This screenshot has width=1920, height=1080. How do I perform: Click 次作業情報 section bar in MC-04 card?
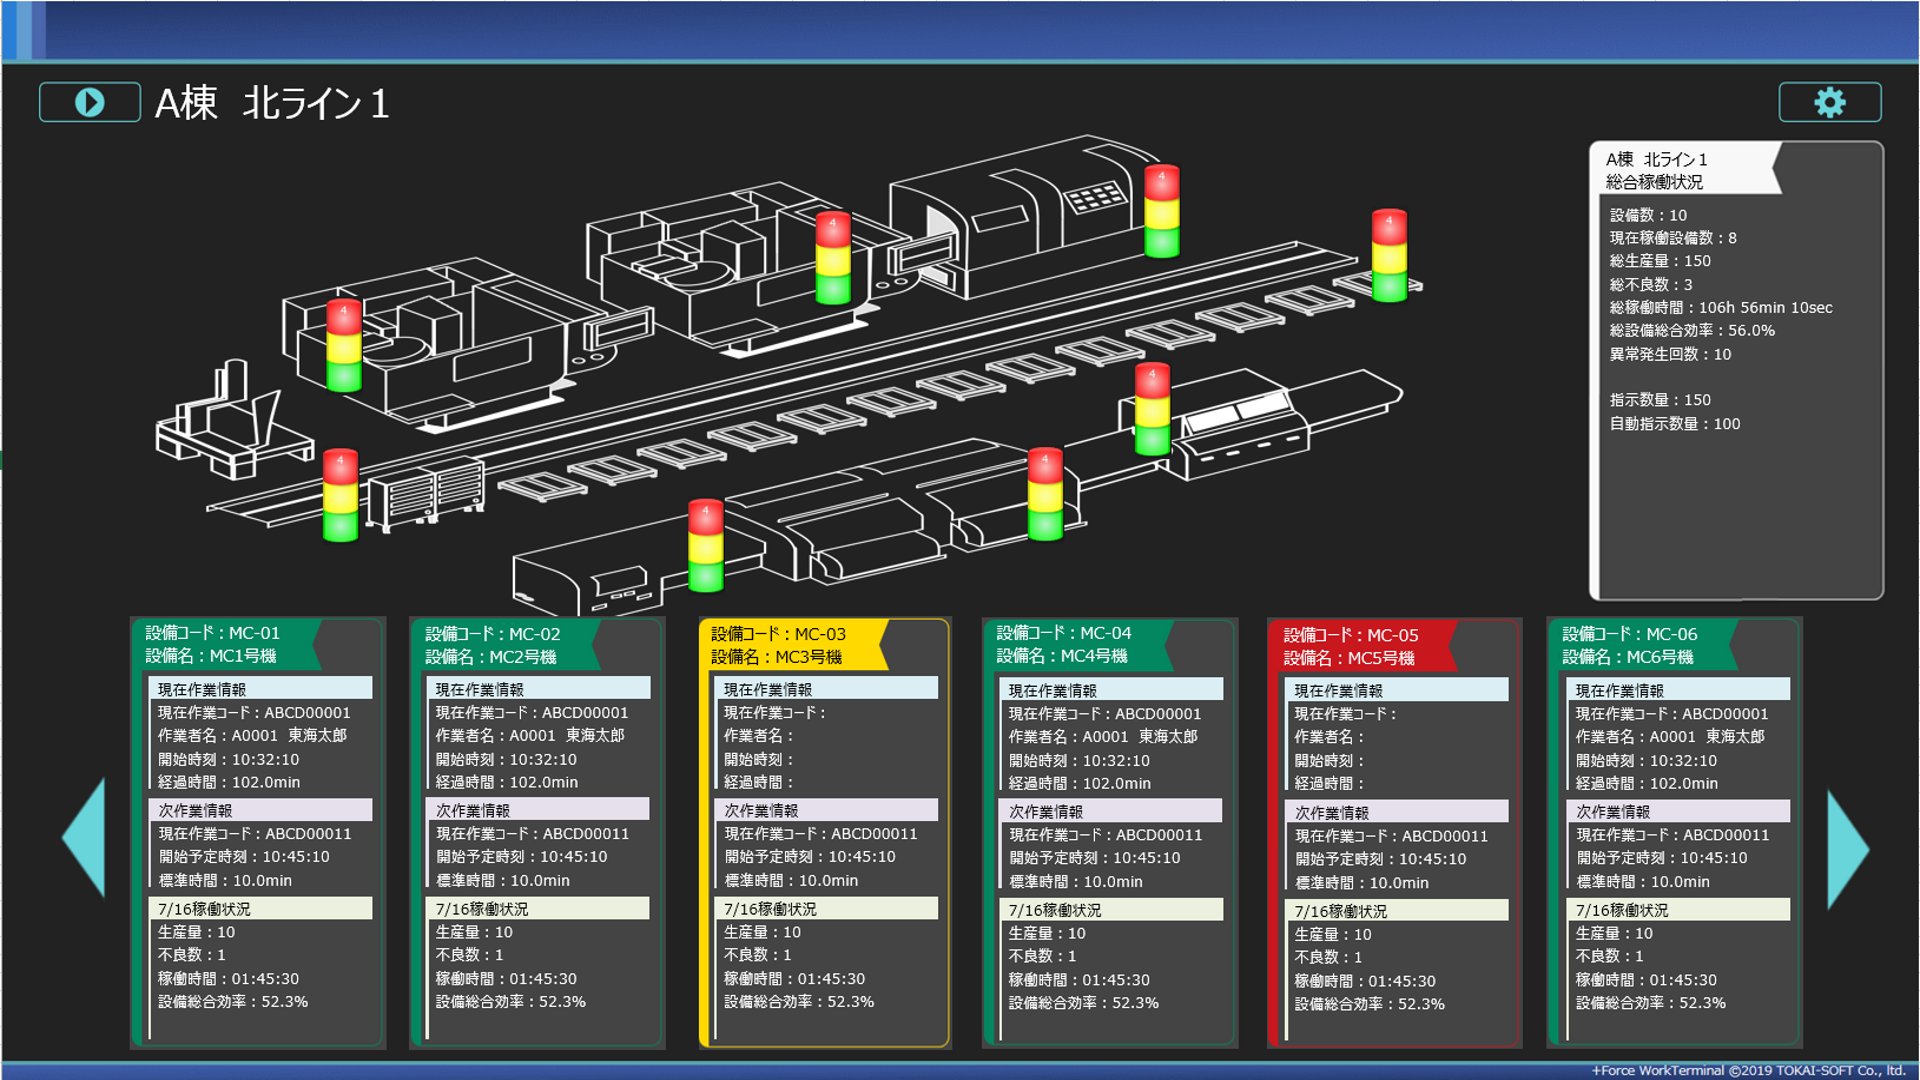1112,811
